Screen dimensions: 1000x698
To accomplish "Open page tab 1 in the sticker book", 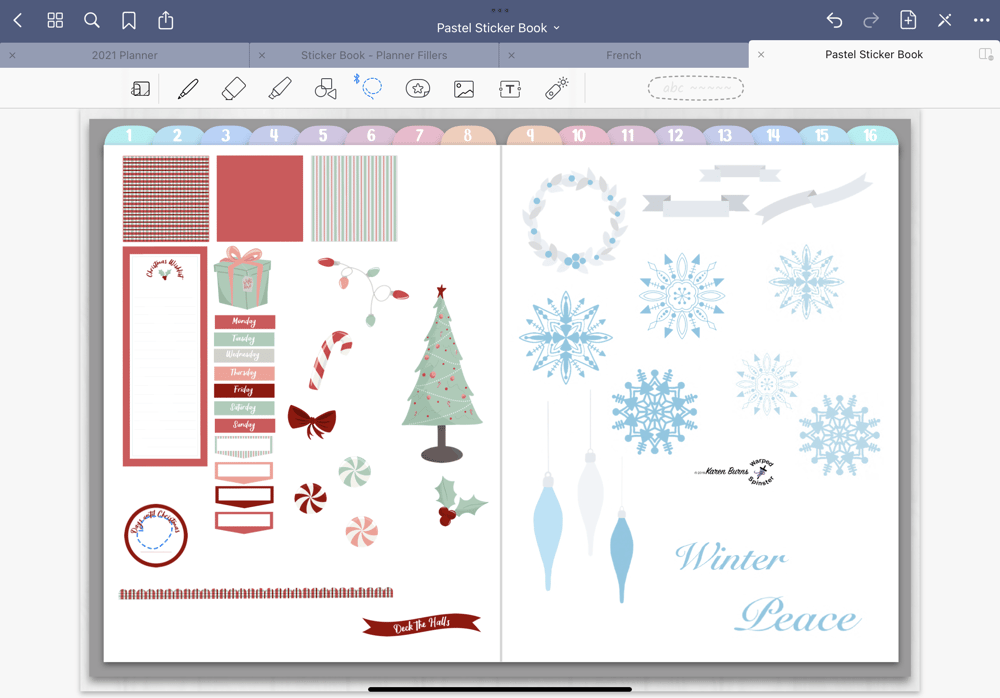I will pos(129,133).
